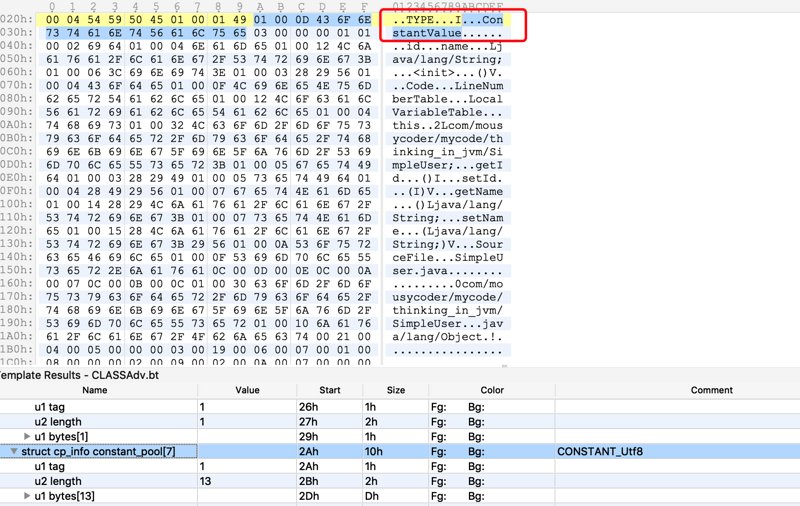Click the Color column header

[x=492, y=390]
